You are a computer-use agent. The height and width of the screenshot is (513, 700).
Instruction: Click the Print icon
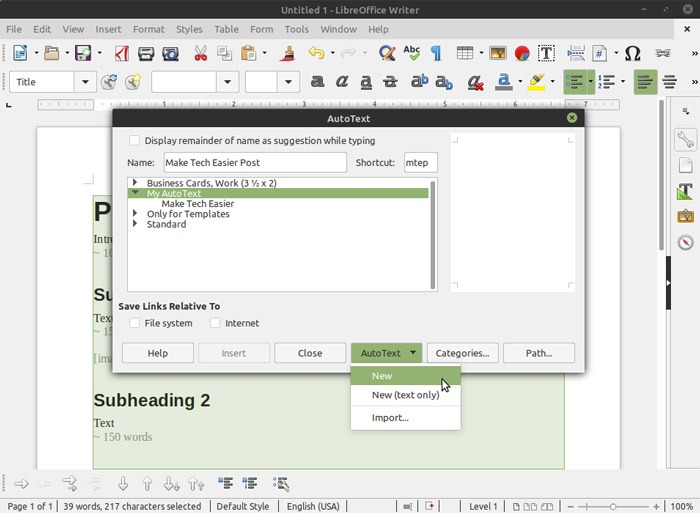146,53
